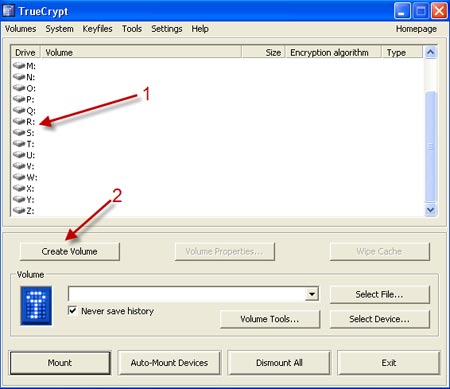This screenshot has height=389, width=450.
Task: Click the volume path input field
Action: click(x=187, y=294)
